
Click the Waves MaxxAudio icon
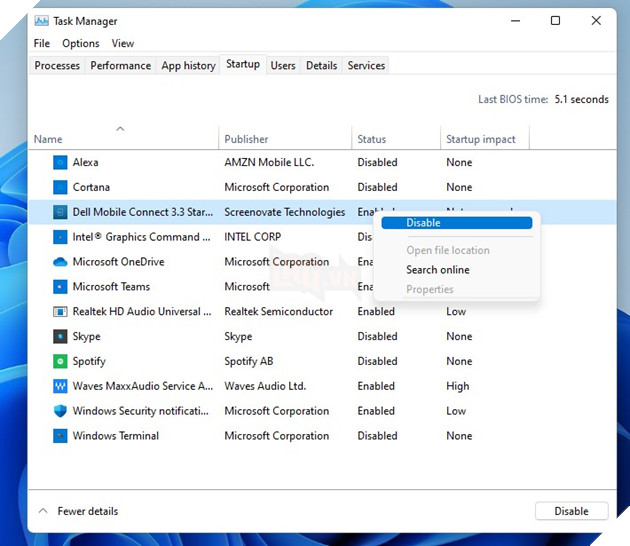click(60, 386)
